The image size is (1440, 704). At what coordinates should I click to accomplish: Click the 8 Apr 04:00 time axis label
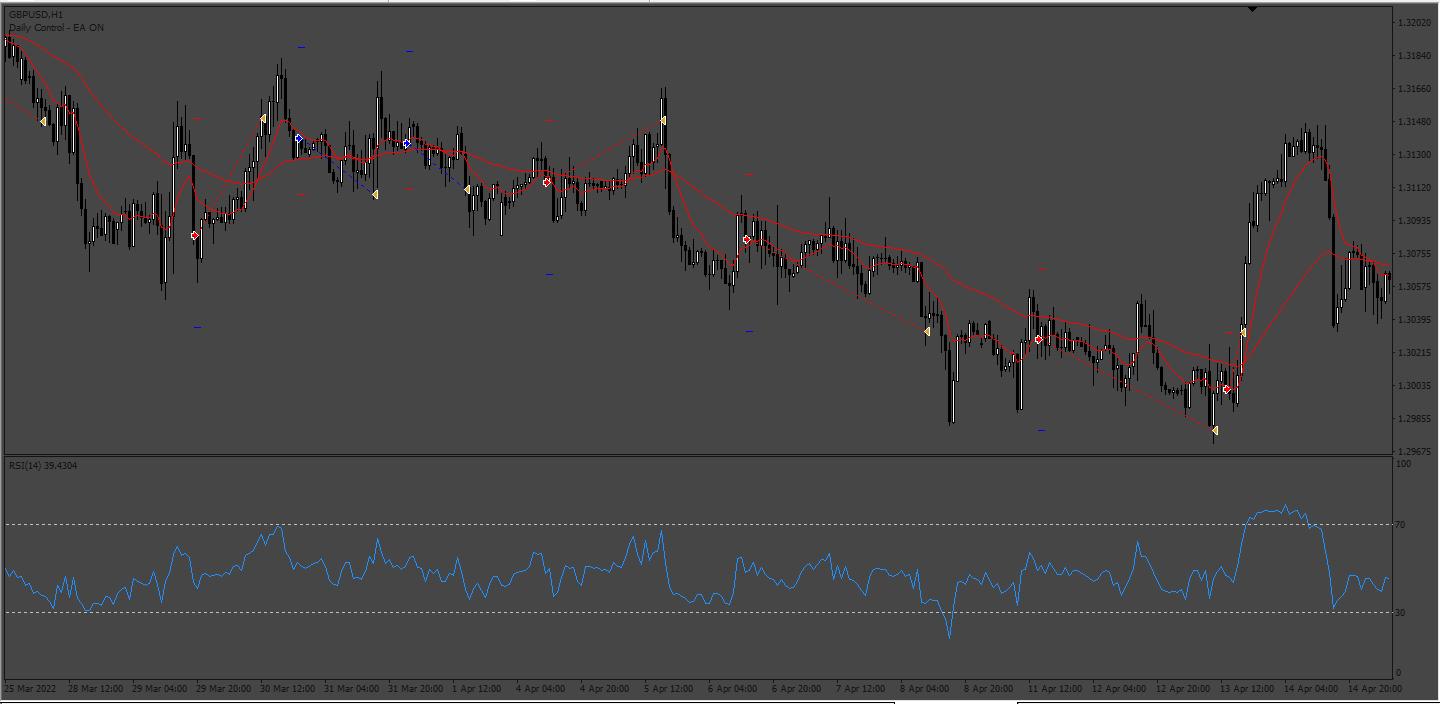point(926,689)
